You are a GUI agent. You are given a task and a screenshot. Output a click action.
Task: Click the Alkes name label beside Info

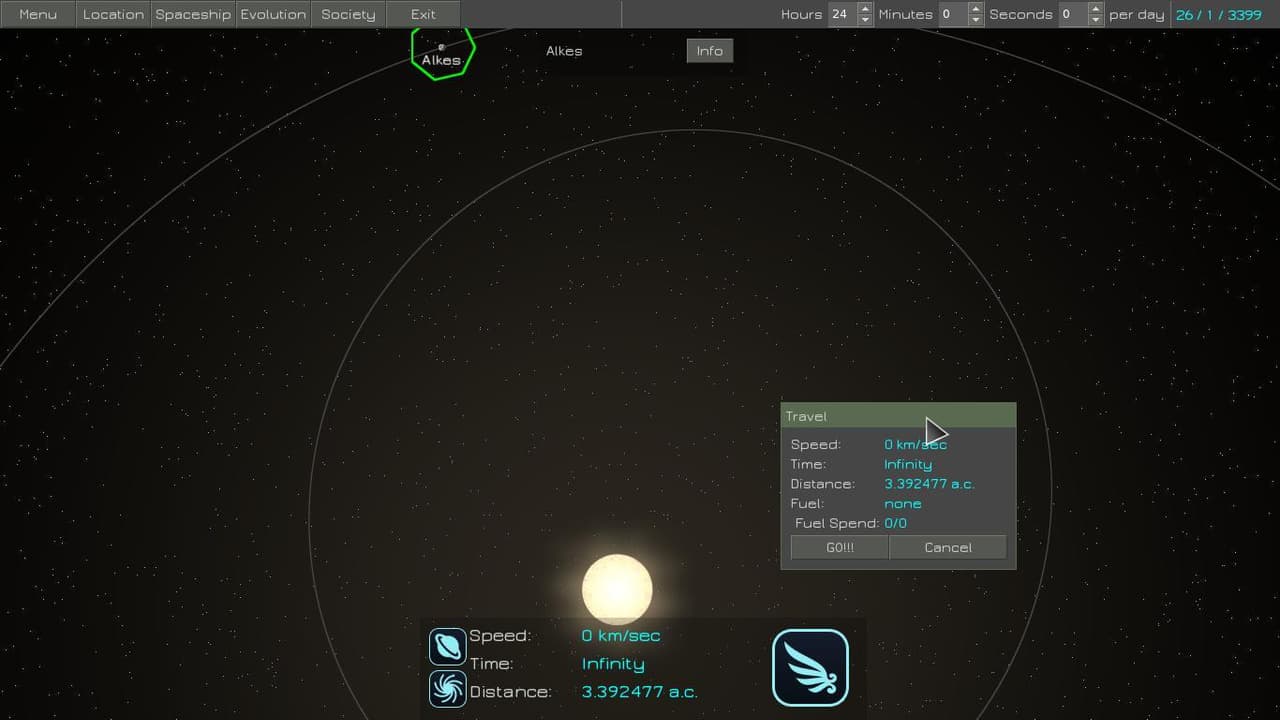[564, 51]
